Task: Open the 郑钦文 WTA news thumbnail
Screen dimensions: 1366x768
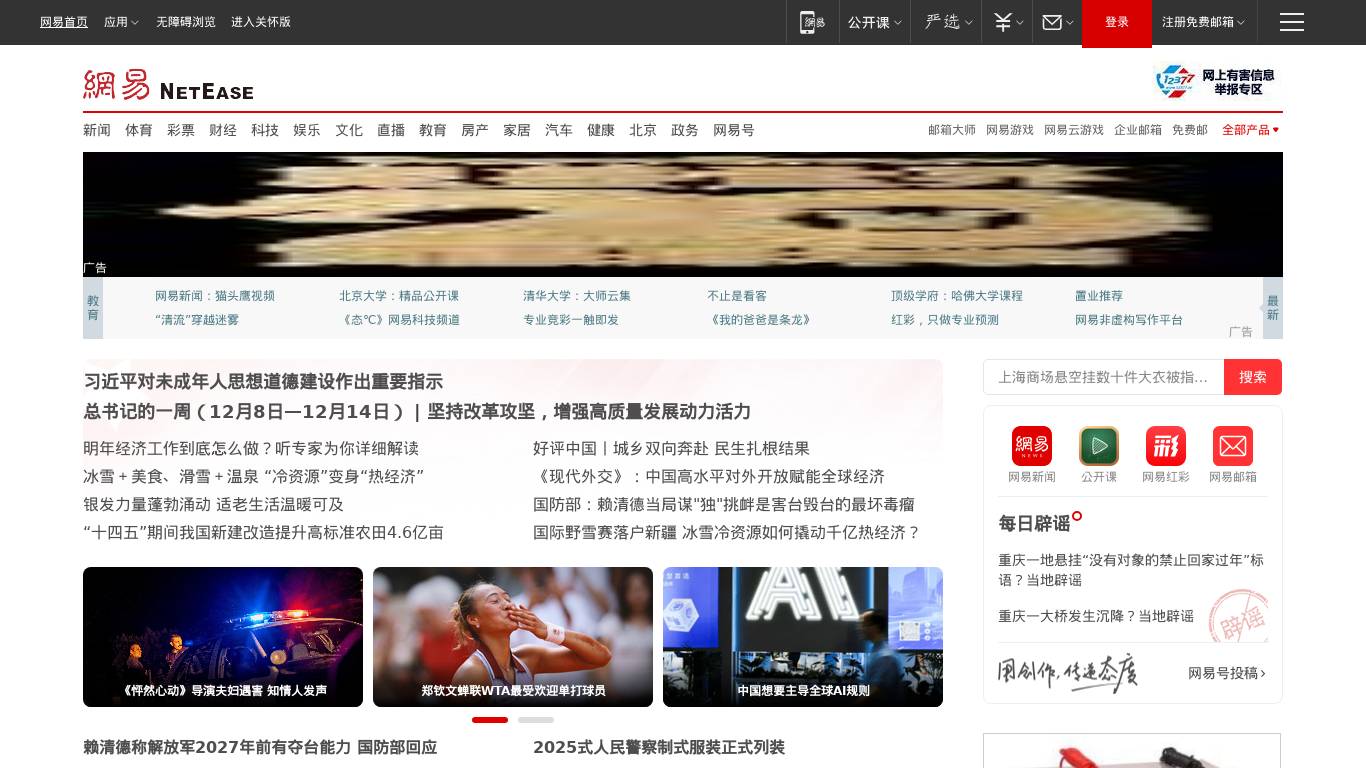Action: point(513,637)
